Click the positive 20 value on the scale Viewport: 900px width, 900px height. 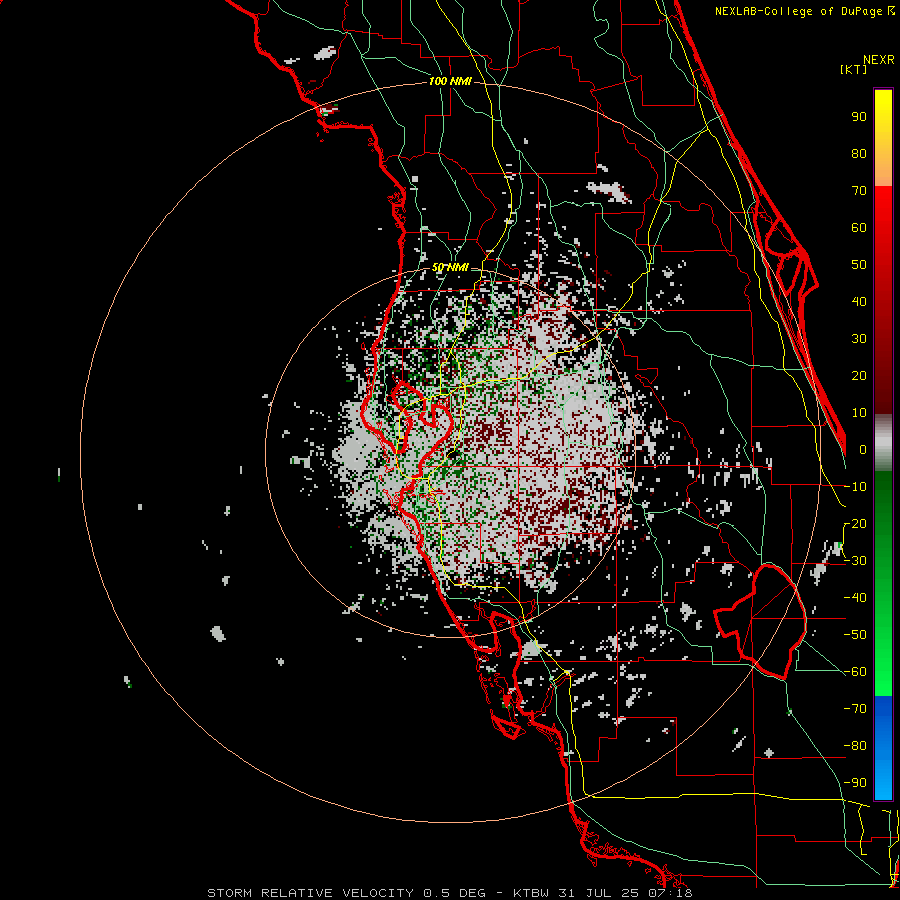[x=859, y=375]
